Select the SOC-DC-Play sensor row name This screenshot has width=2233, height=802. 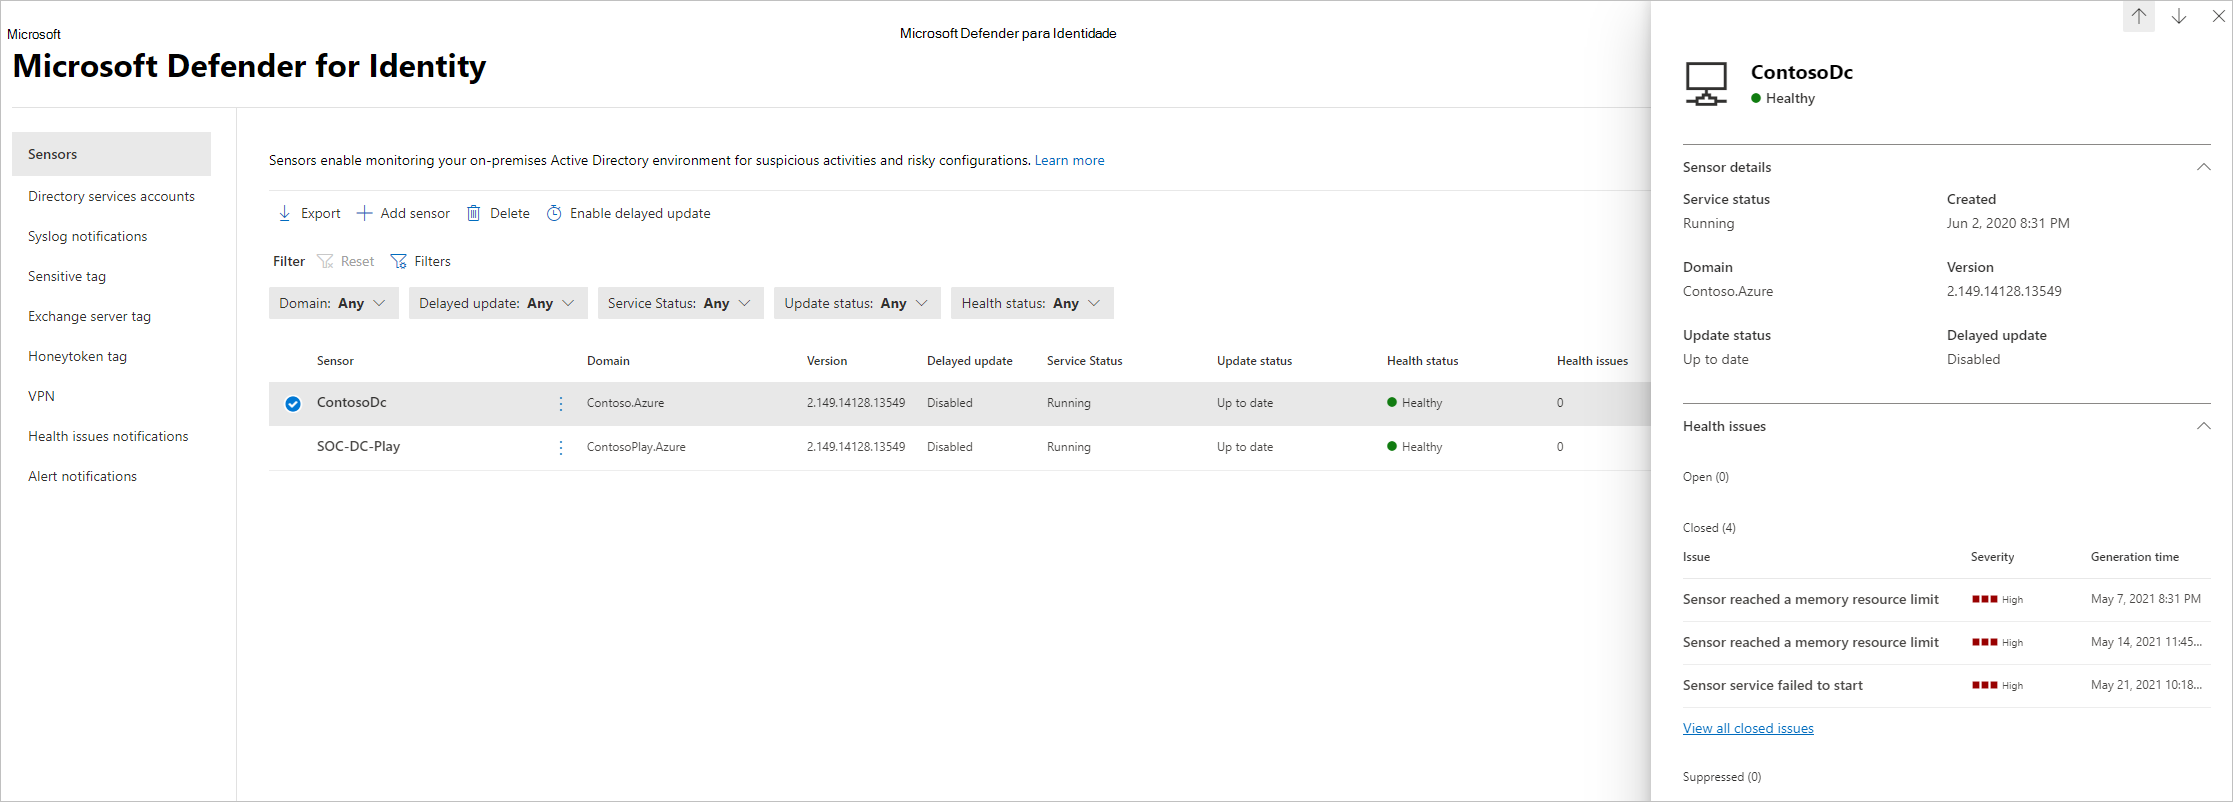(358, 446)
